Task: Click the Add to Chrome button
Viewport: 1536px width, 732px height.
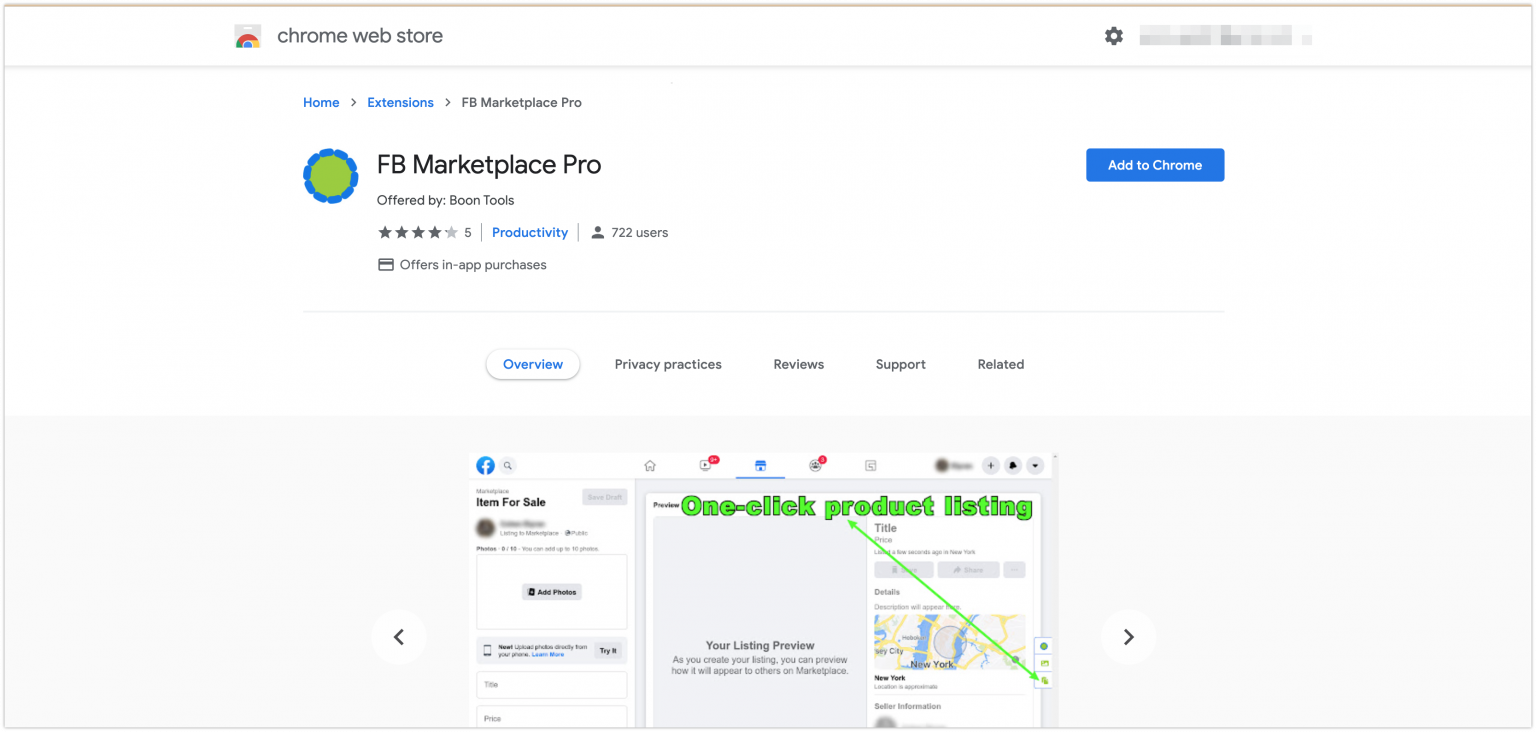Action: [x=1155, y=165]
